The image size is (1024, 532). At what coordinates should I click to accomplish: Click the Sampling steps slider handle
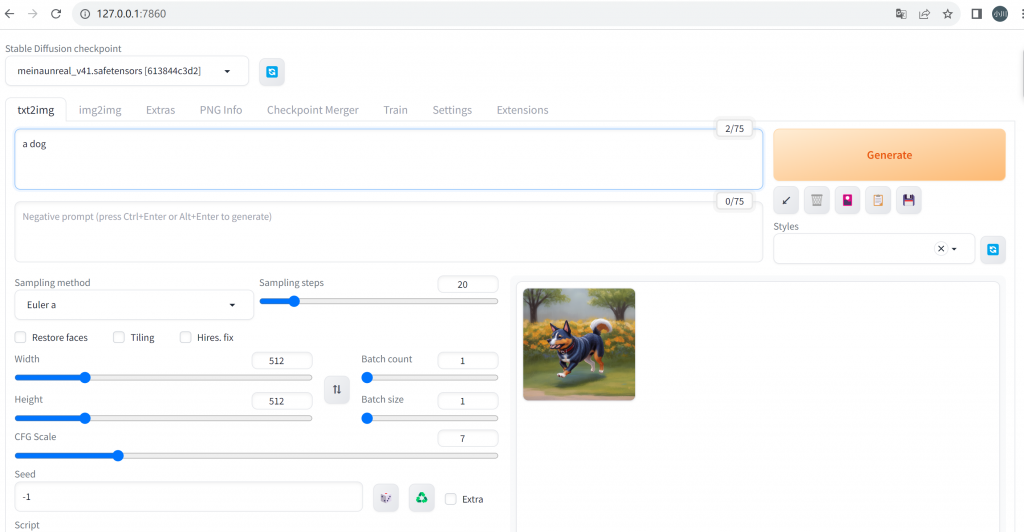294,301
